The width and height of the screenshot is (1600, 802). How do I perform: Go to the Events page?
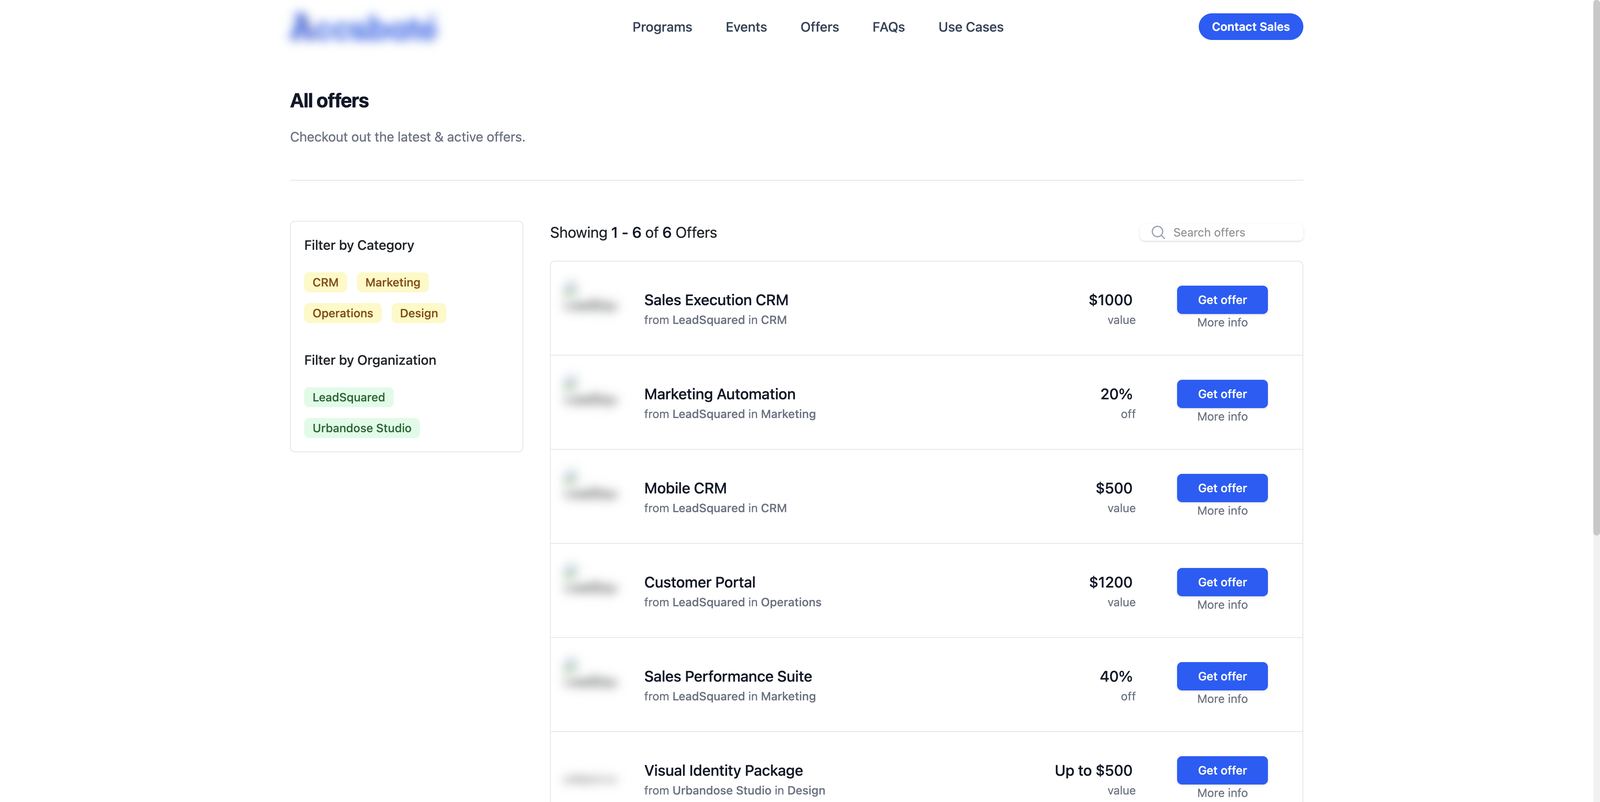[746, 27]
